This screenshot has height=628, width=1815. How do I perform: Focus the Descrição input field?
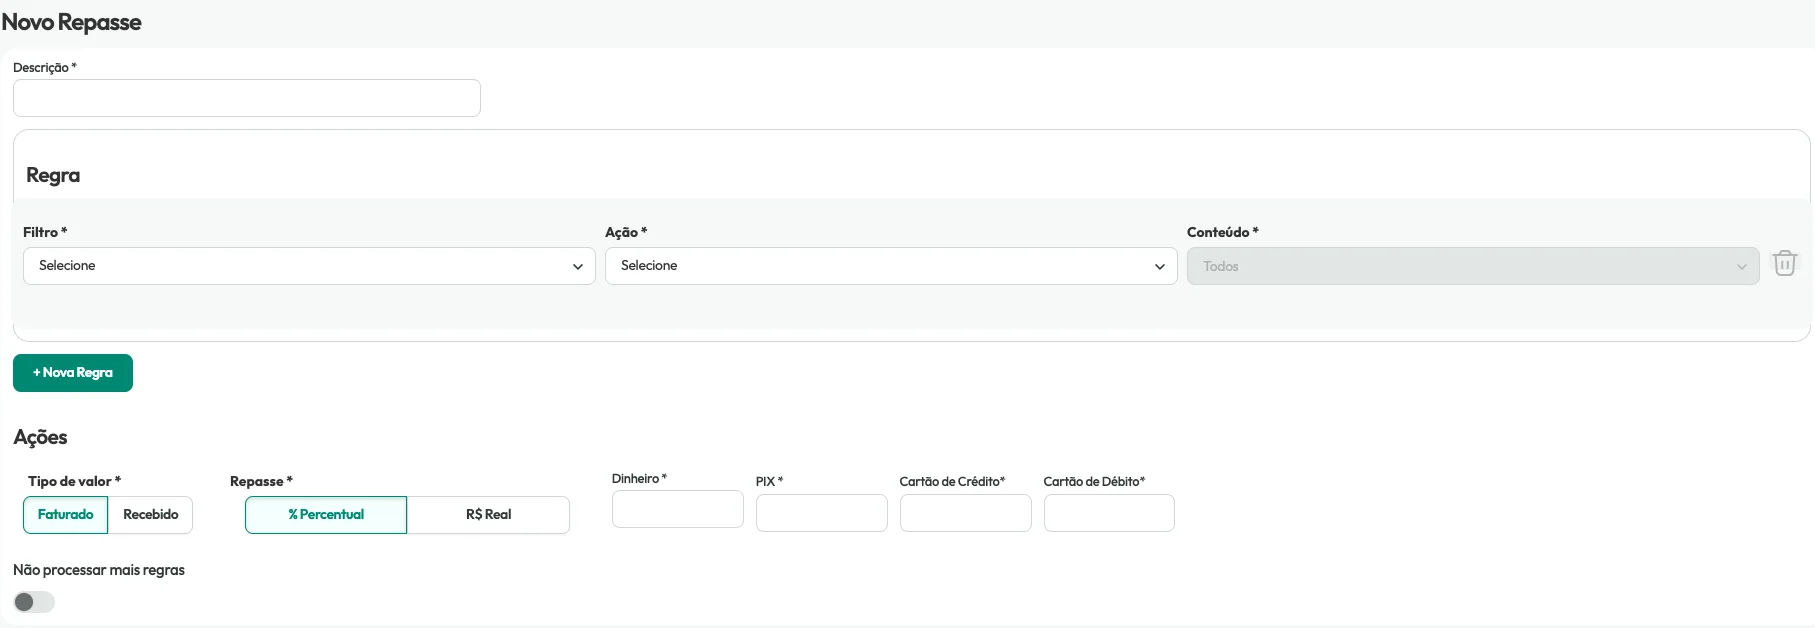click(247, 98)
